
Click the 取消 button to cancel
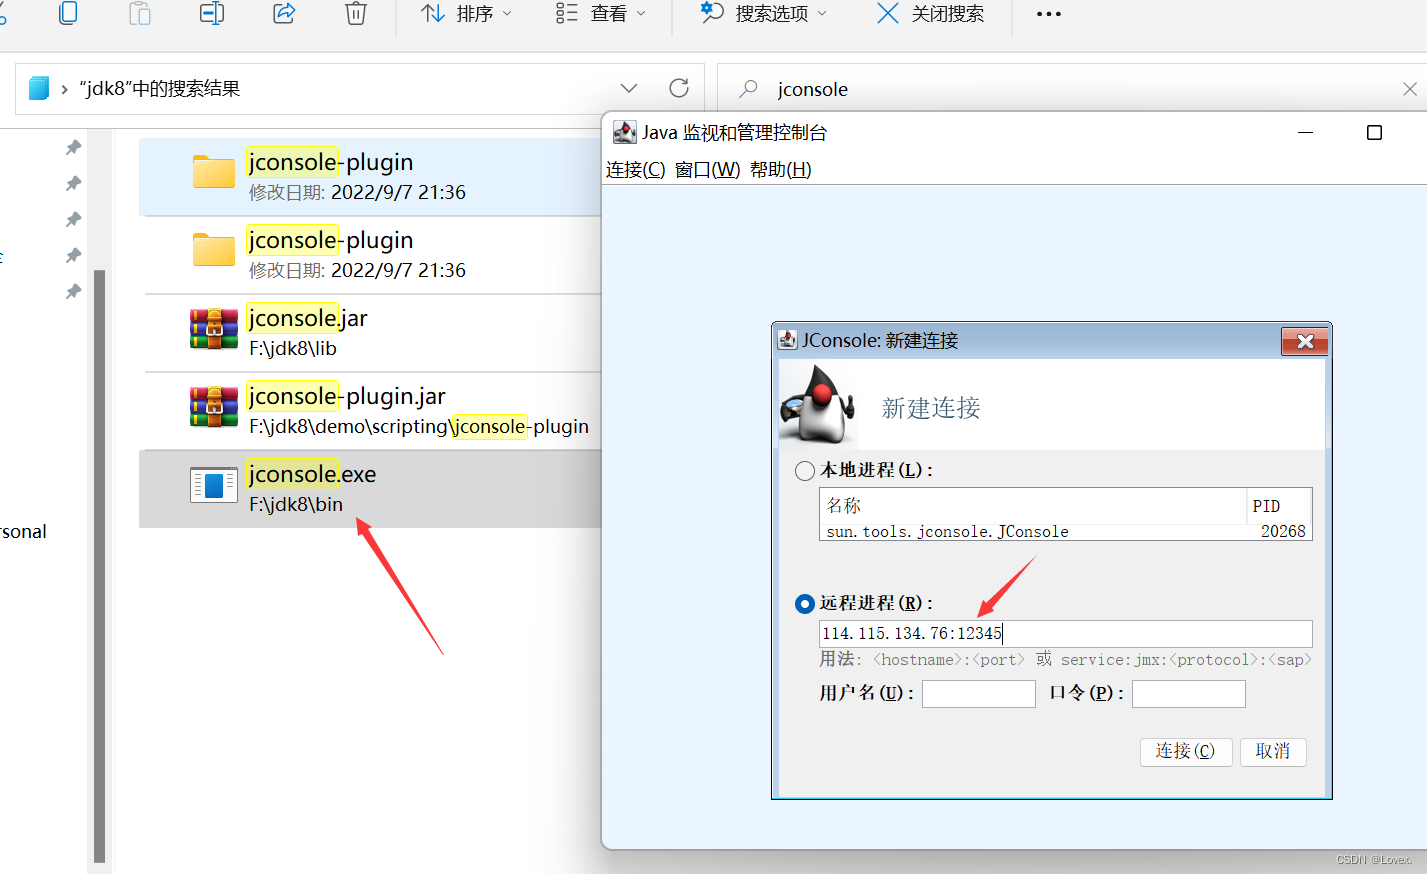click(x=1273, y=751)
